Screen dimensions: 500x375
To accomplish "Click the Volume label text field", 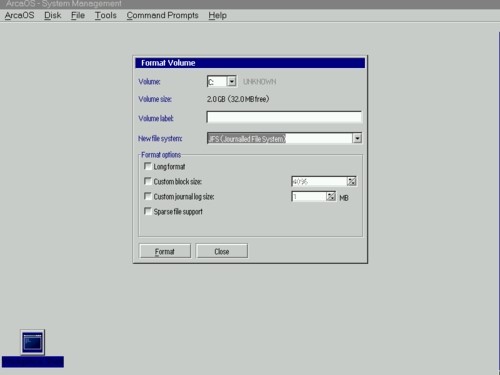I will click(284, 117).
